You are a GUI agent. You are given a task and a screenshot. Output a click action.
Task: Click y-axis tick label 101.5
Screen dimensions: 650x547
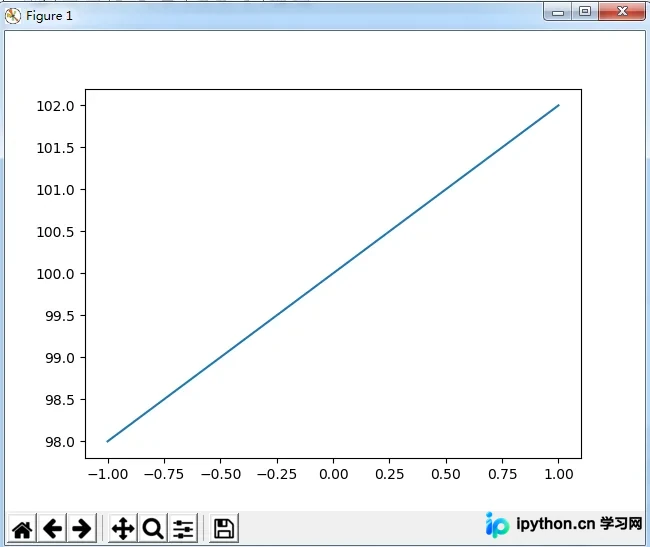(x=56, y=148)
